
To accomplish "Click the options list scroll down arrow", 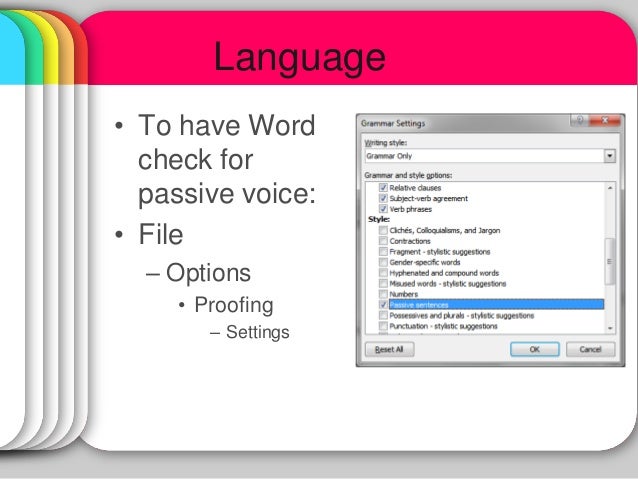I will pyautogui.click(x=610, y=328).
